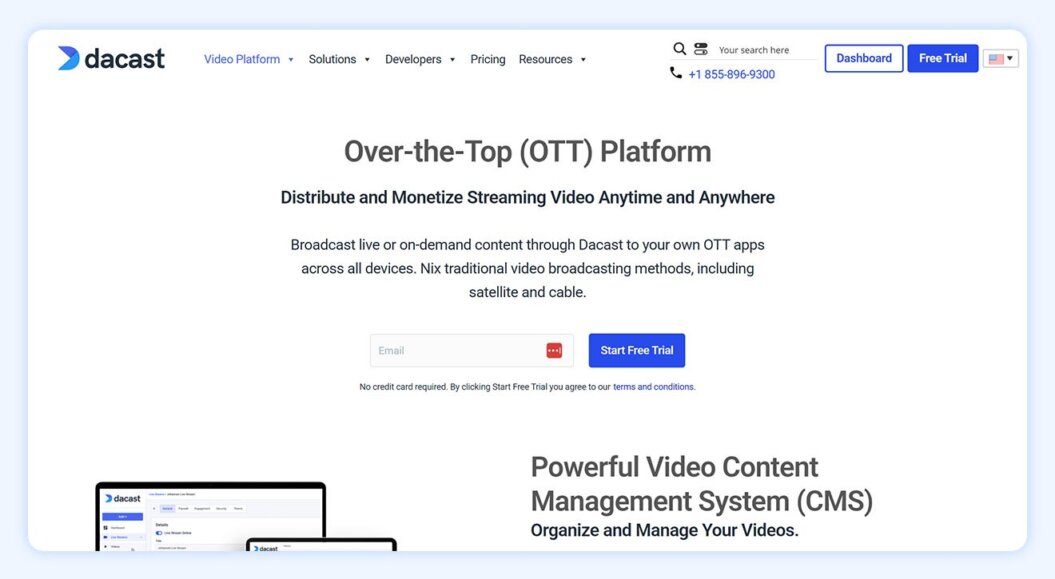Expand the Developers dropdown

tap(414, 59)
